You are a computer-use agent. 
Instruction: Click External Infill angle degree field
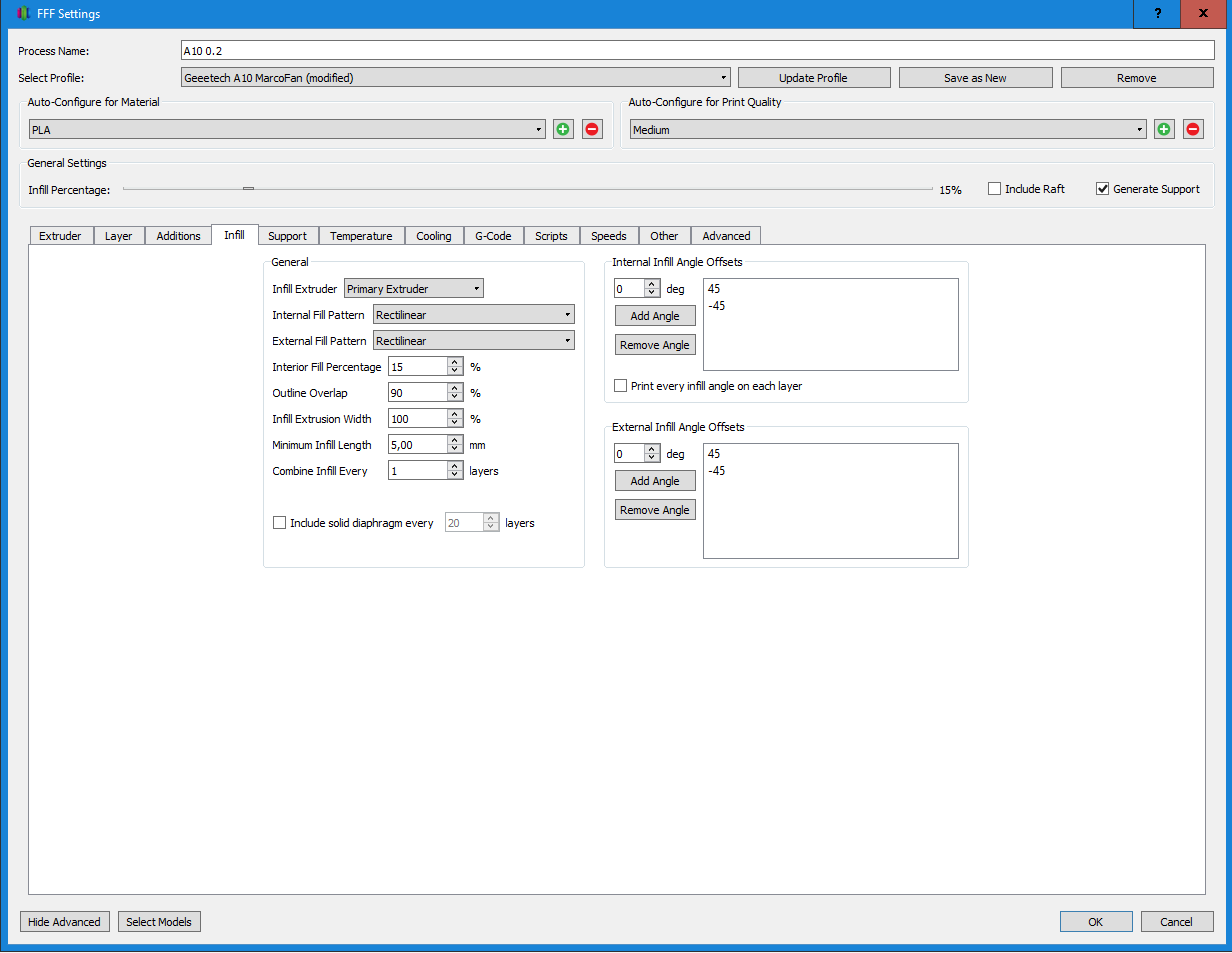point(630,454)
